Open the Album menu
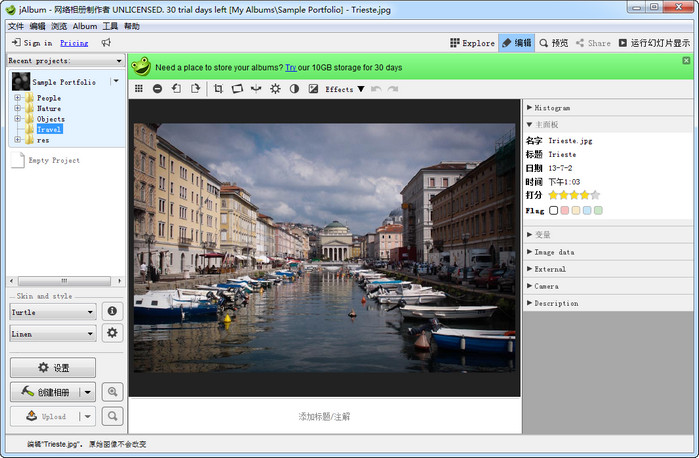Viewport: 699px width, 458px height. pyautogui.click(x=84, y=26)
